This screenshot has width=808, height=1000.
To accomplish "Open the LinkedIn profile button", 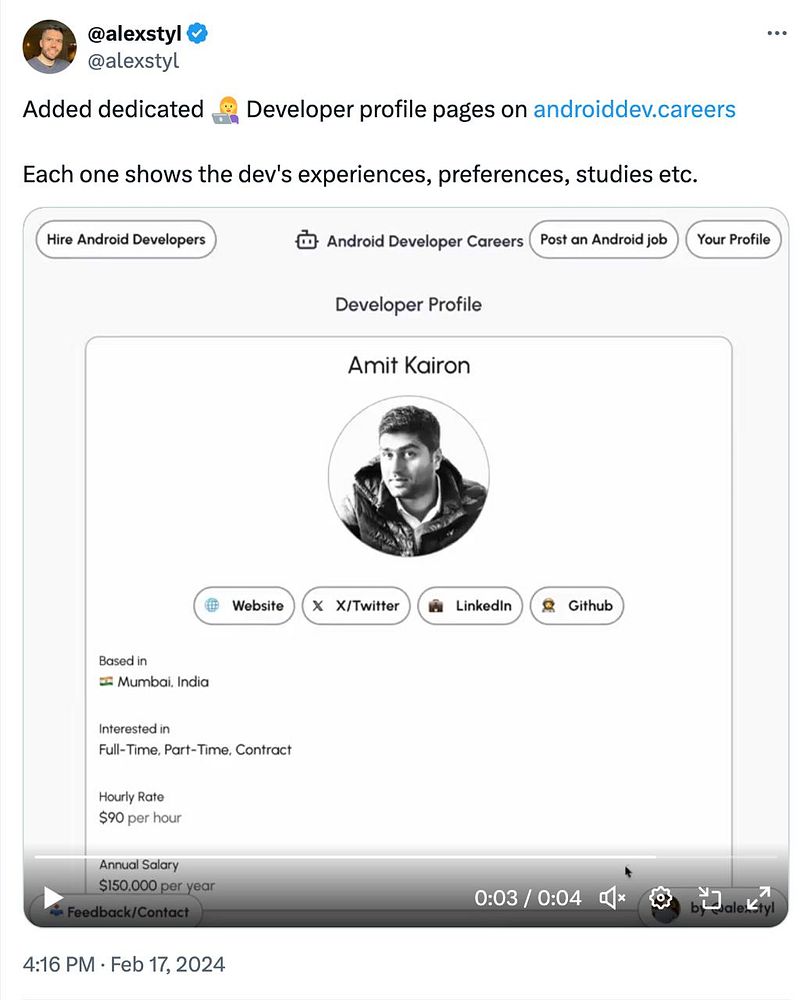I will tap(470, 605).
